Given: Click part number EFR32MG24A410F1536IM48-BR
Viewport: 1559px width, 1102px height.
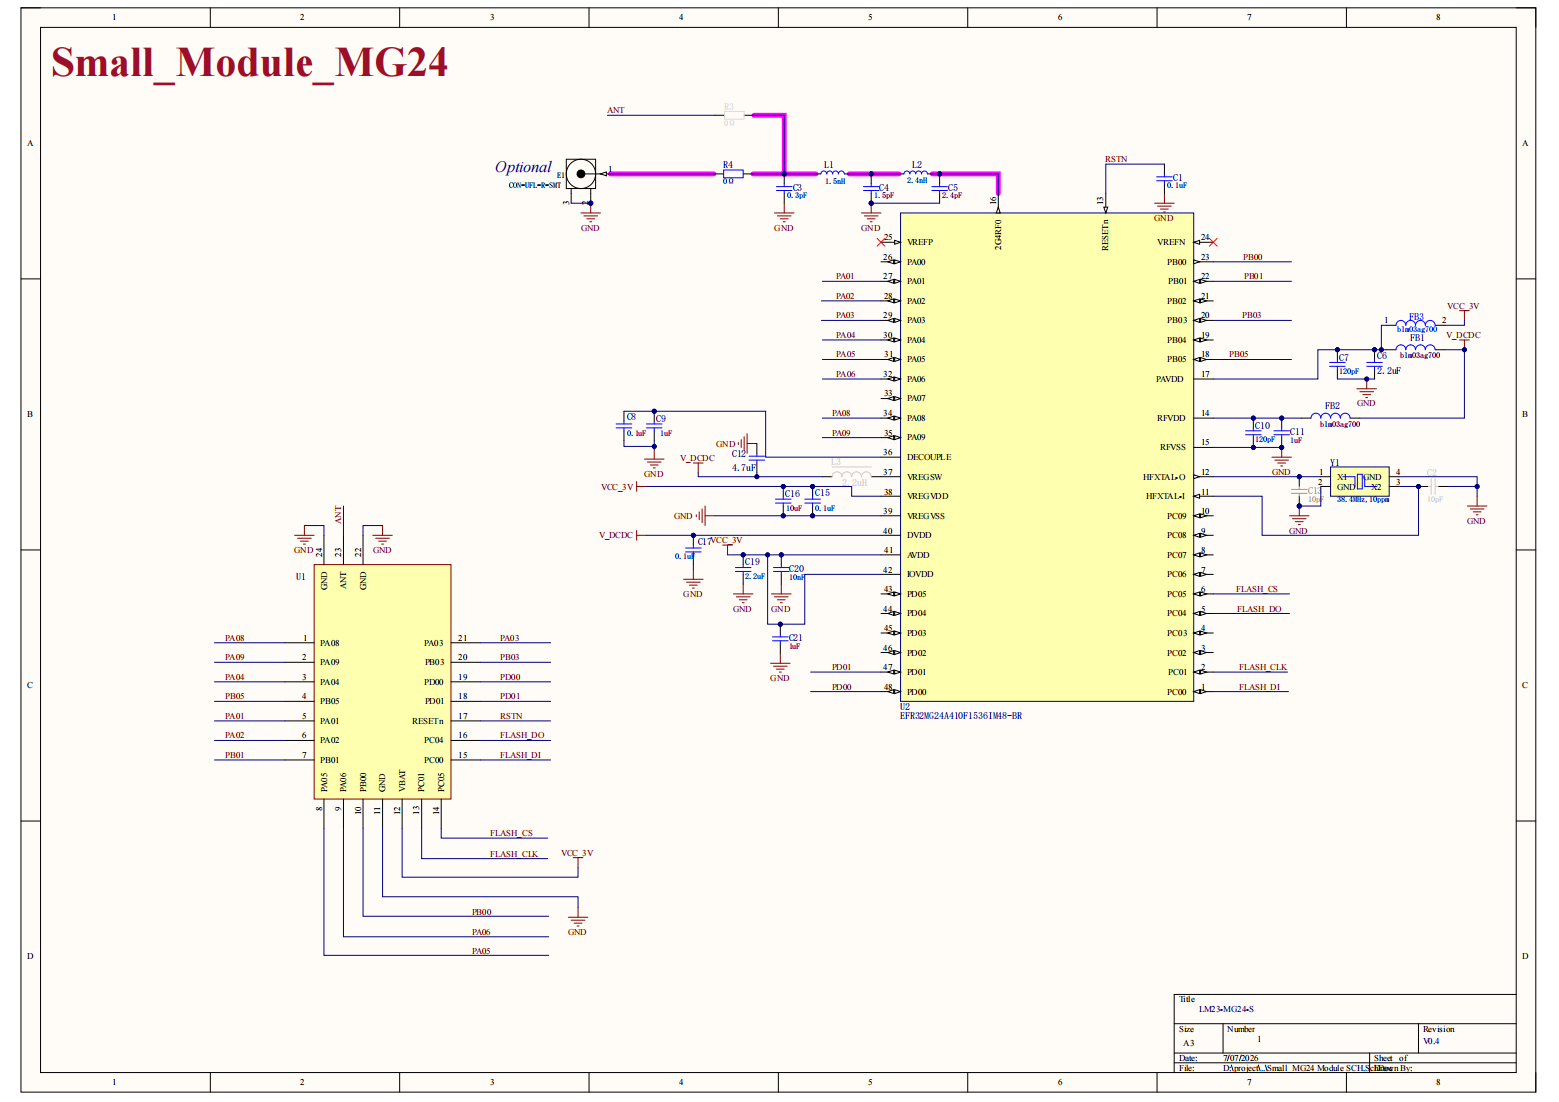Looking at the screenshot, I should point(960,716).
